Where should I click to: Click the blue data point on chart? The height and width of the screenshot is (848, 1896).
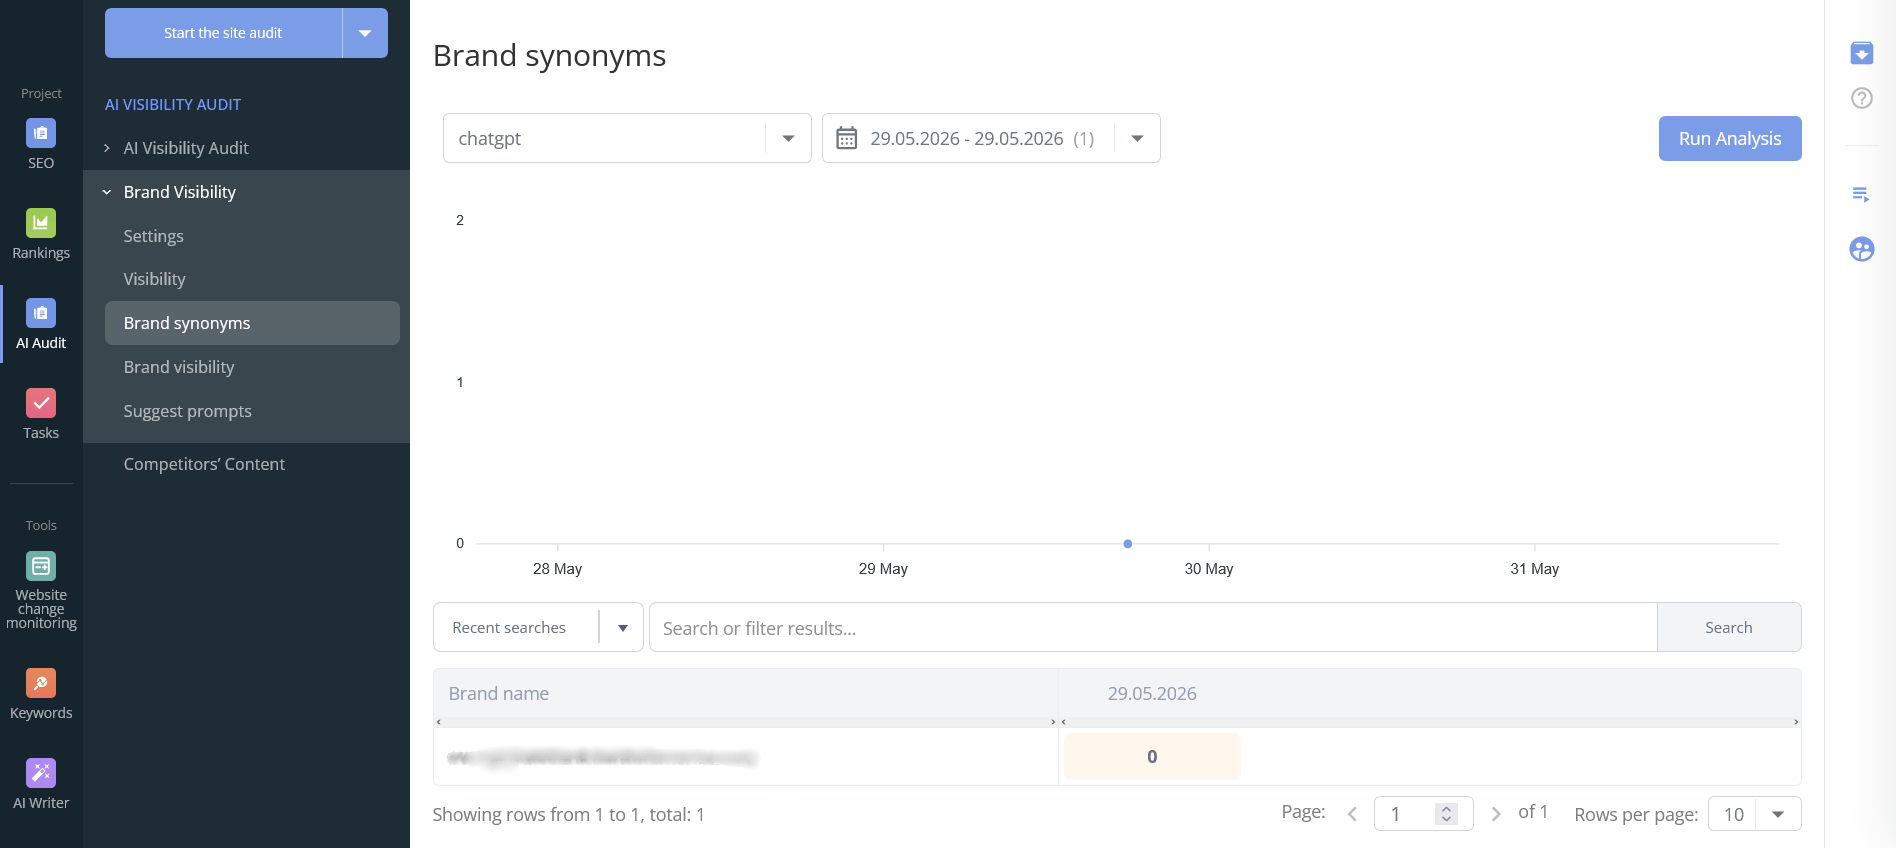[1128, 544]
